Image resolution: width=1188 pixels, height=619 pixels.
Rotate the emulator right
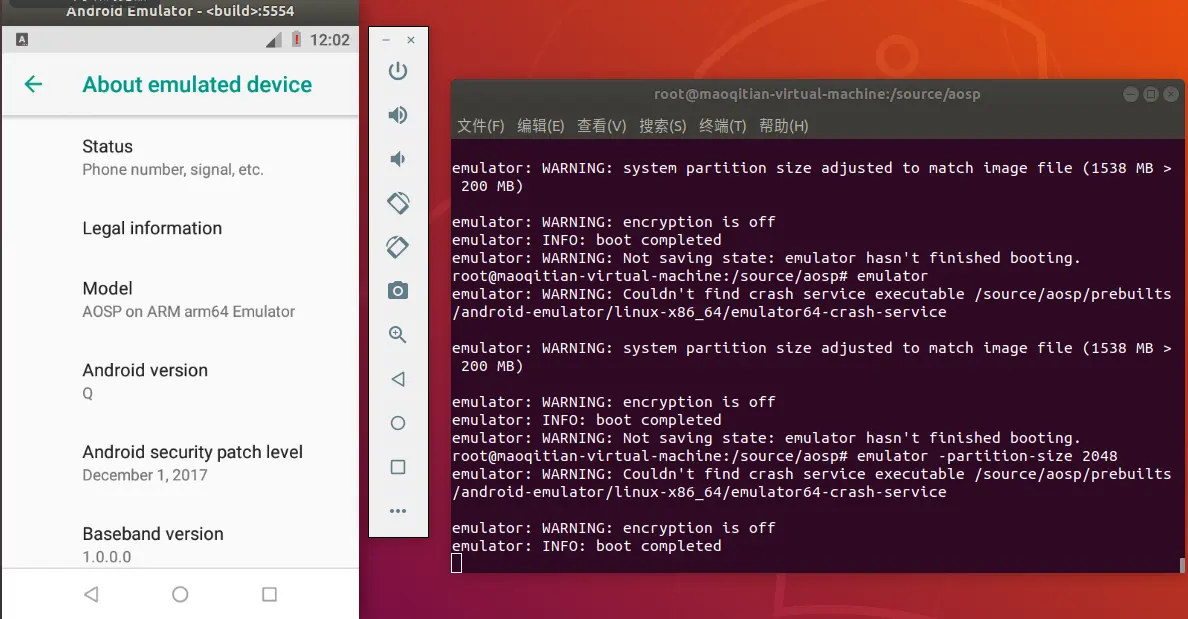pos(398,247)
